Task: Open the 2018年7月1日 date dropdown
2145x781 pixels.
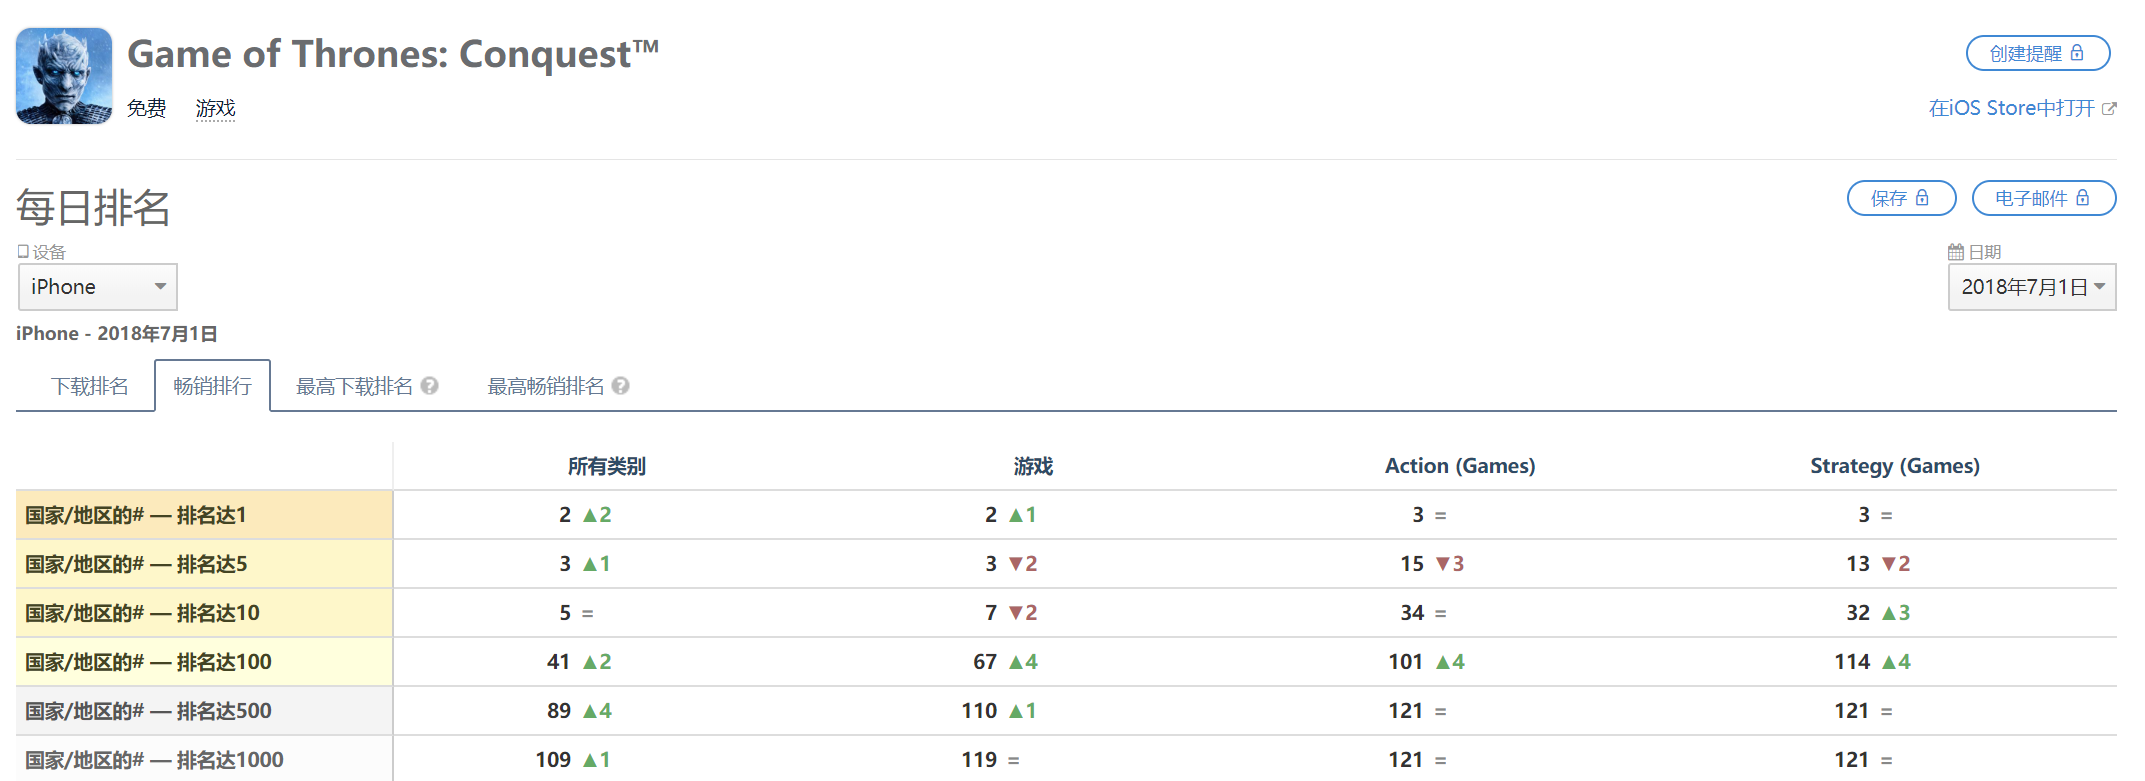Action: (x=2032, y=287)
